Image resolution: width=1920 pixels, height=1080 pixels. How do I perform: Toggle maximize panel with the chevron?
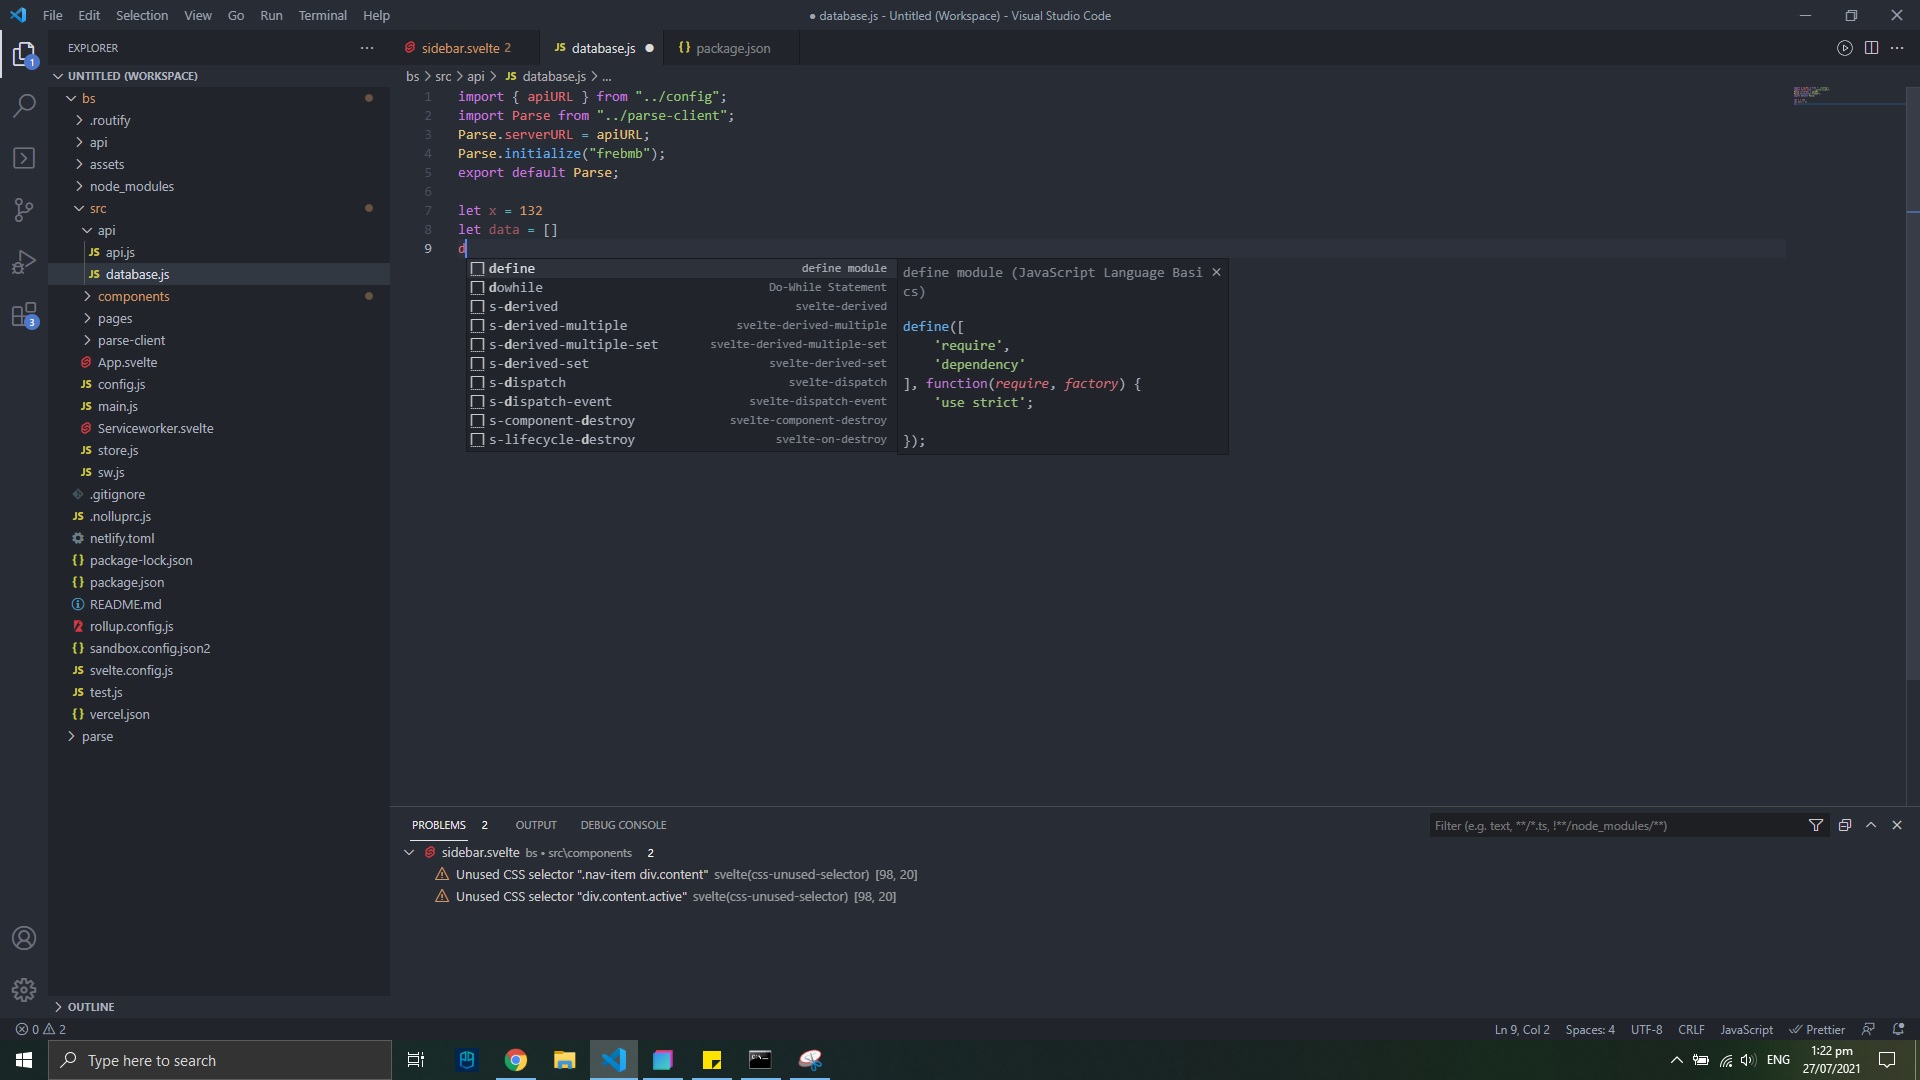pyautogui.click(x=1871, y=825)
